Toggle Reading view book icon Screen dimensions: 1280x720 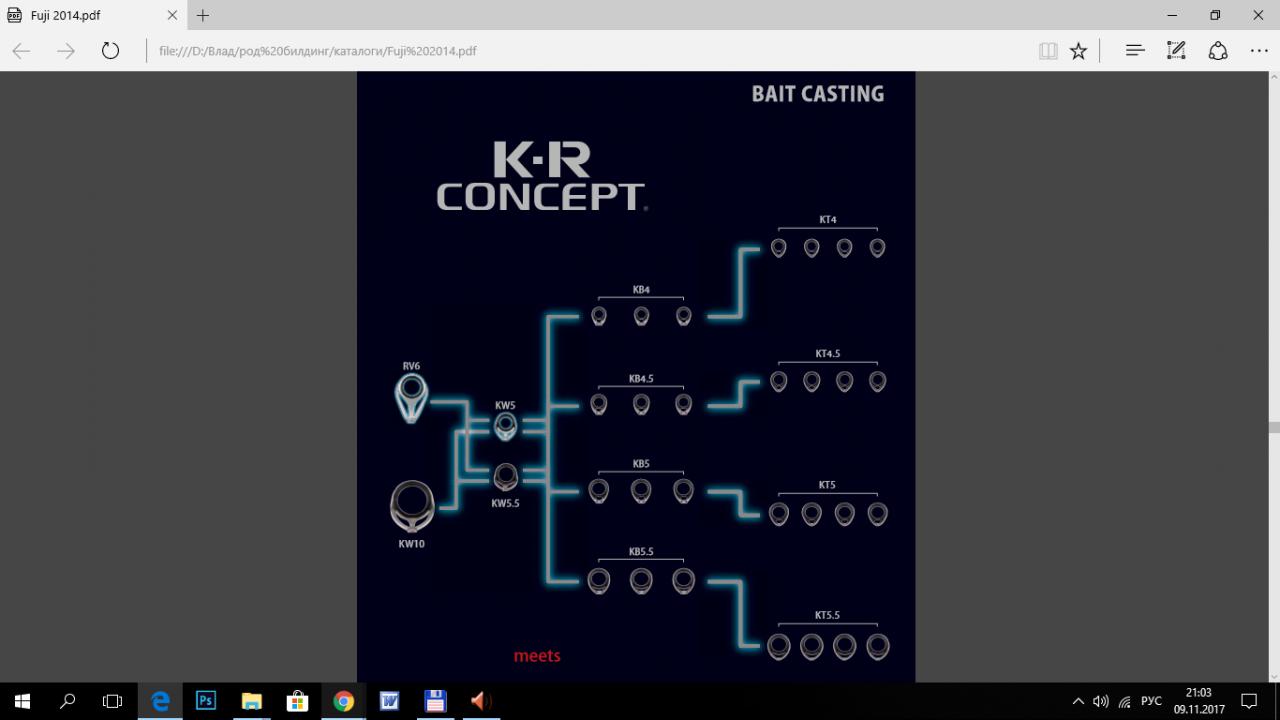(1048, 51)
